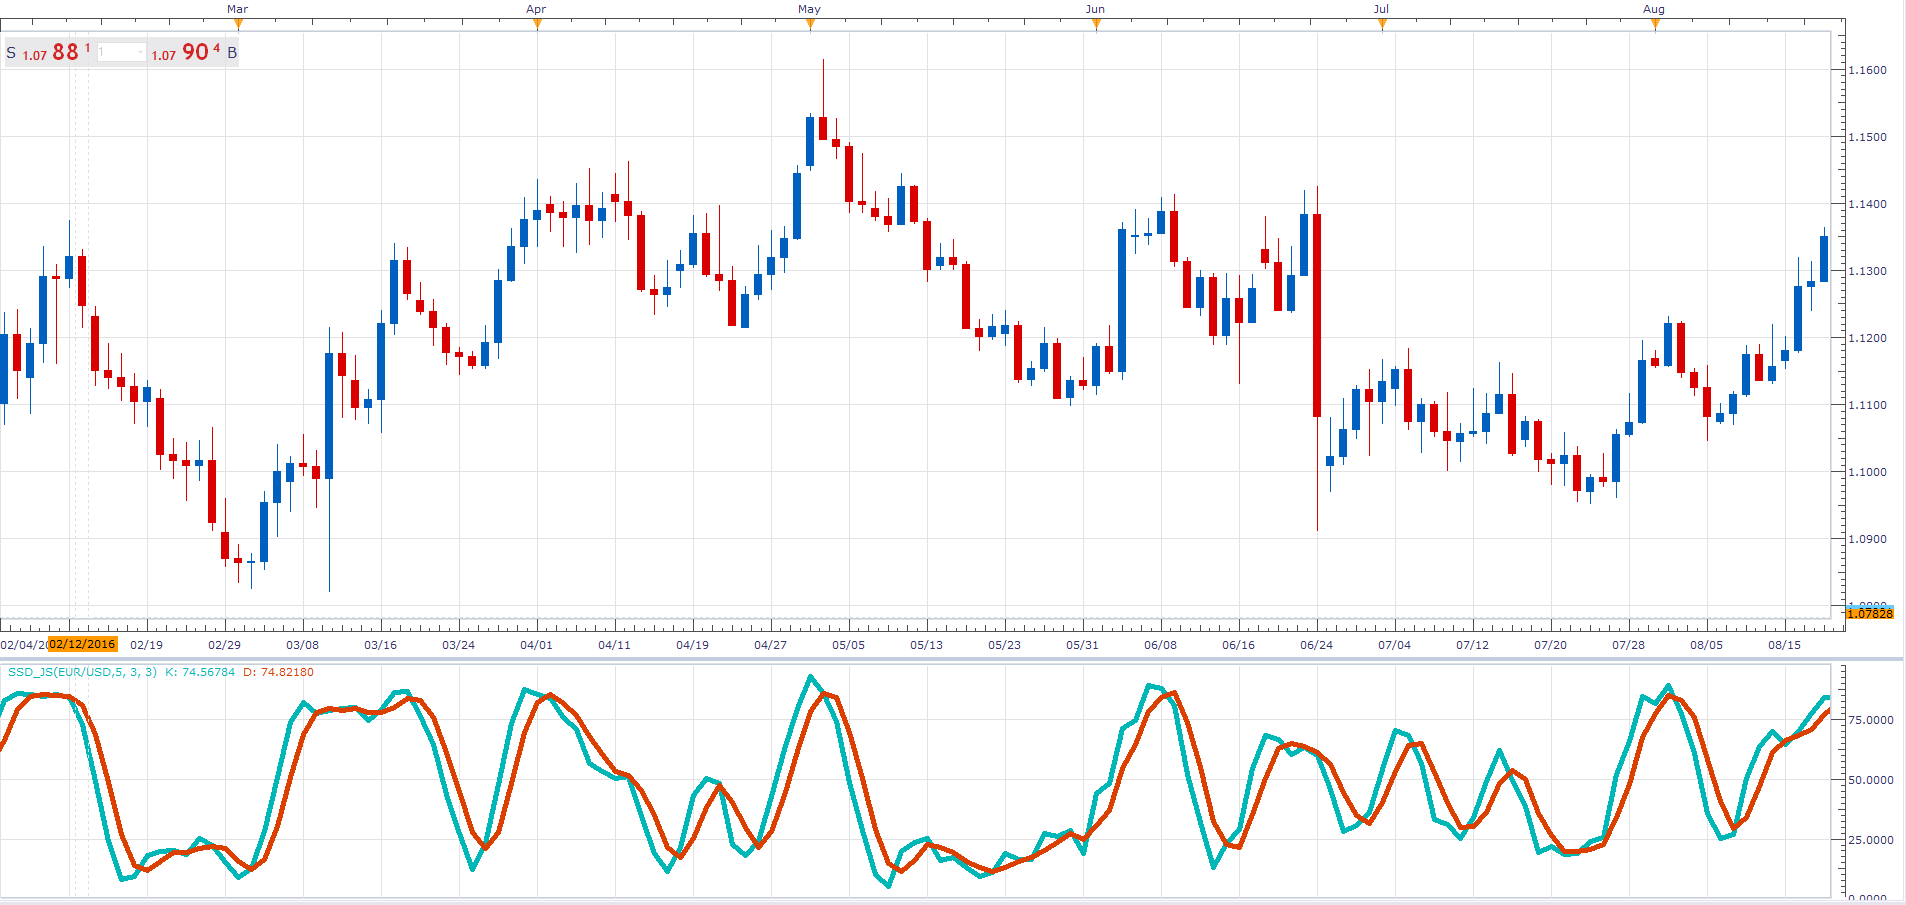1906x905 pixels.
Task: Click the 05/05 date axis label
Action: (x=849, y=645)
